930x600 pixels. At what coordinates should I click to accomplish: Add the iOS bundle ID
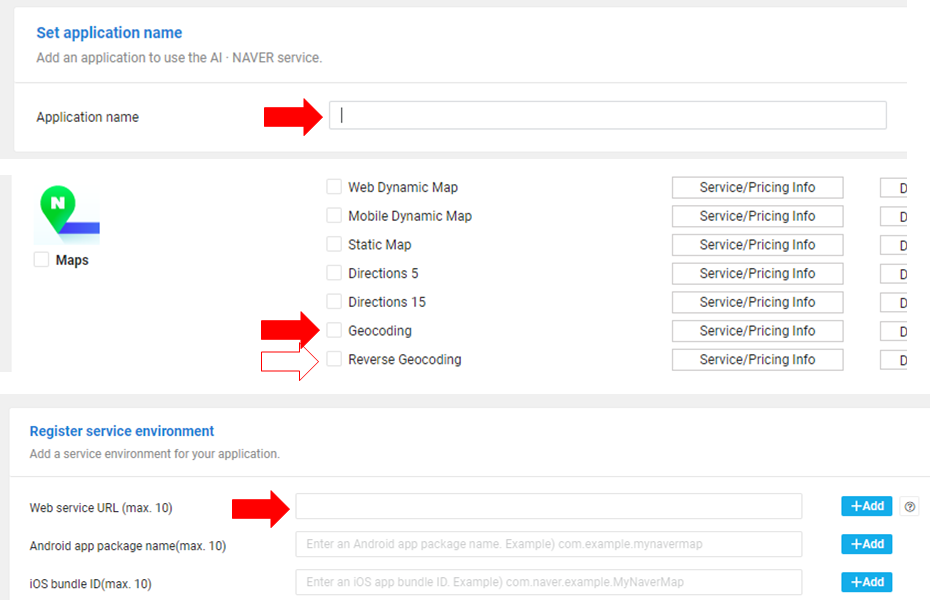tap(867, 582)
